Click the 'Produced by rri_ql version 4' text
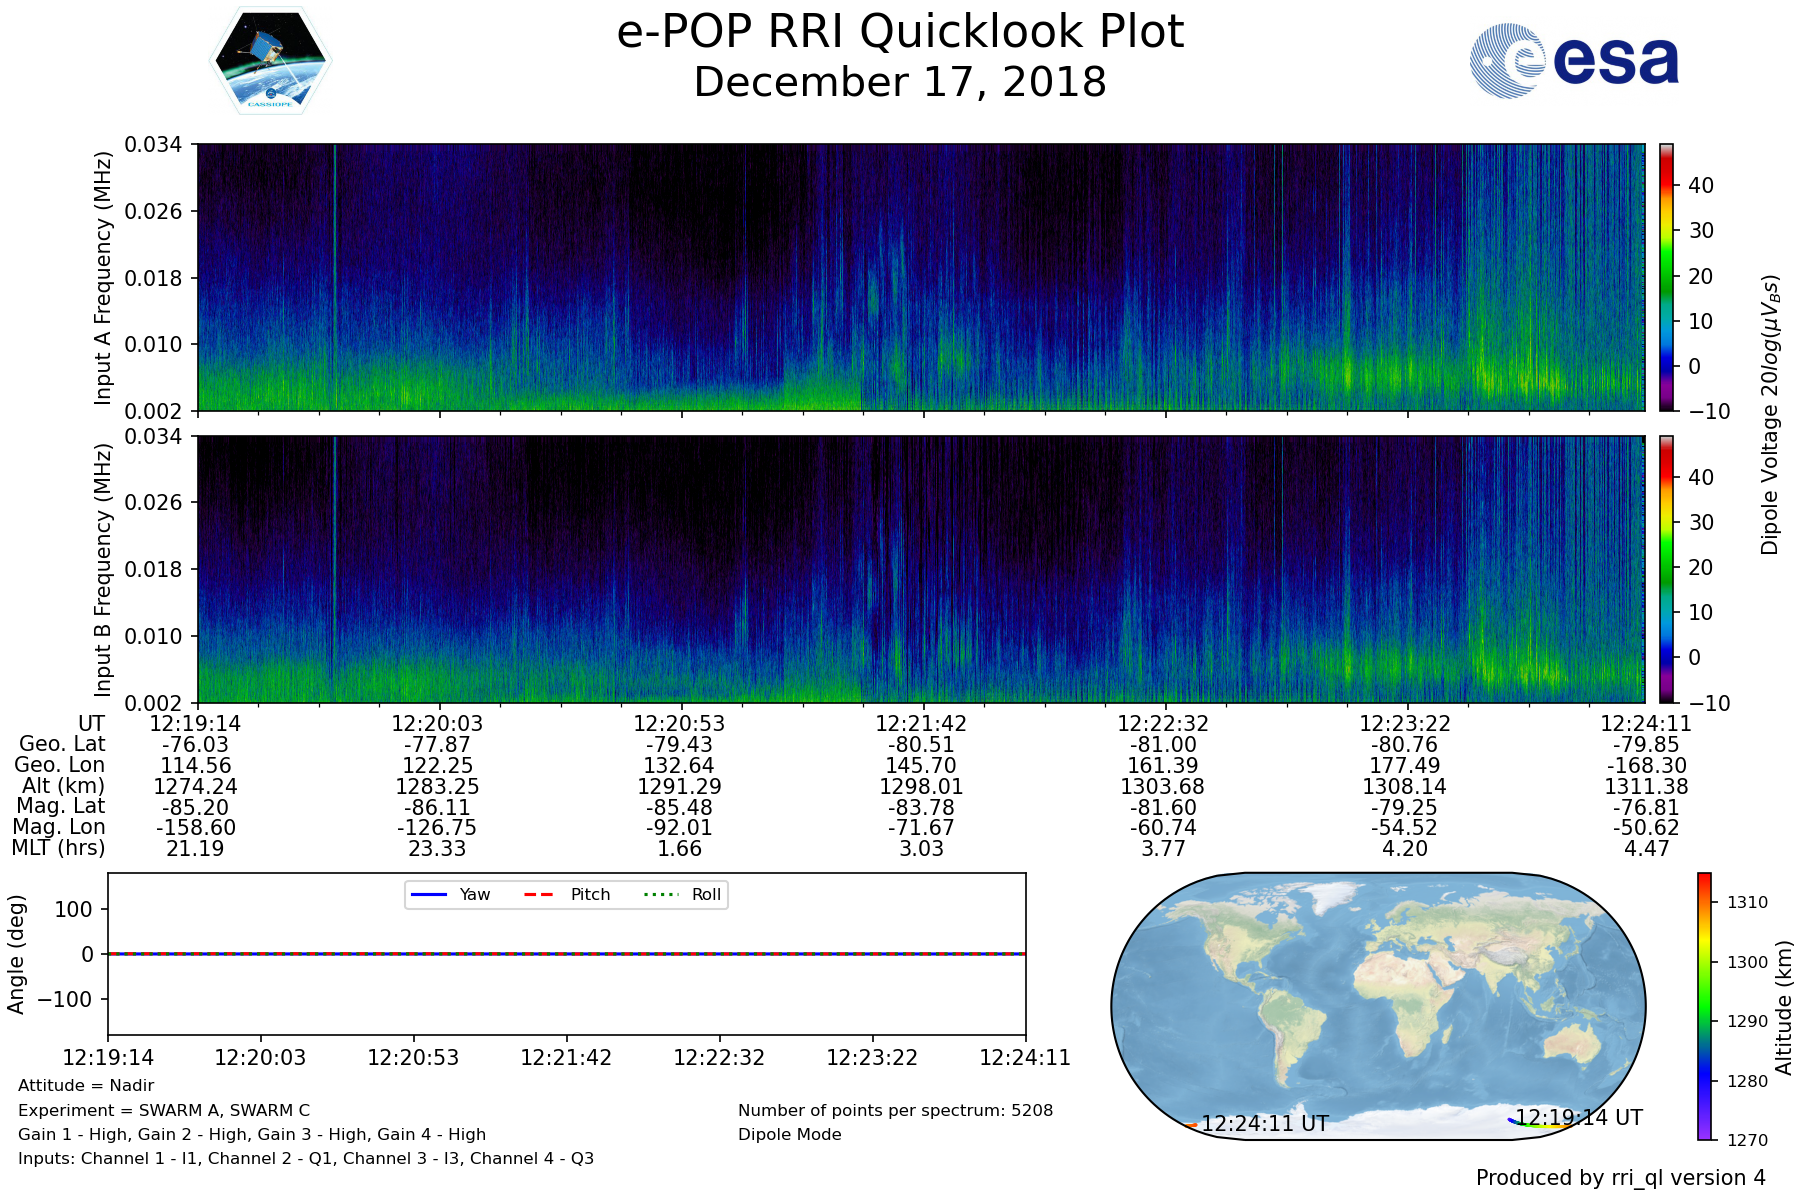 1620,1178
